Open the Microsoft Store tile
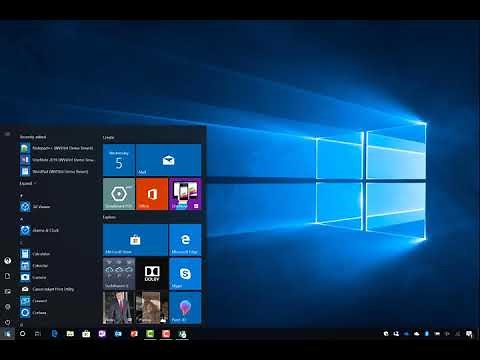The width and height of the screenshot is (480, 360). click(x=135, y=240)
